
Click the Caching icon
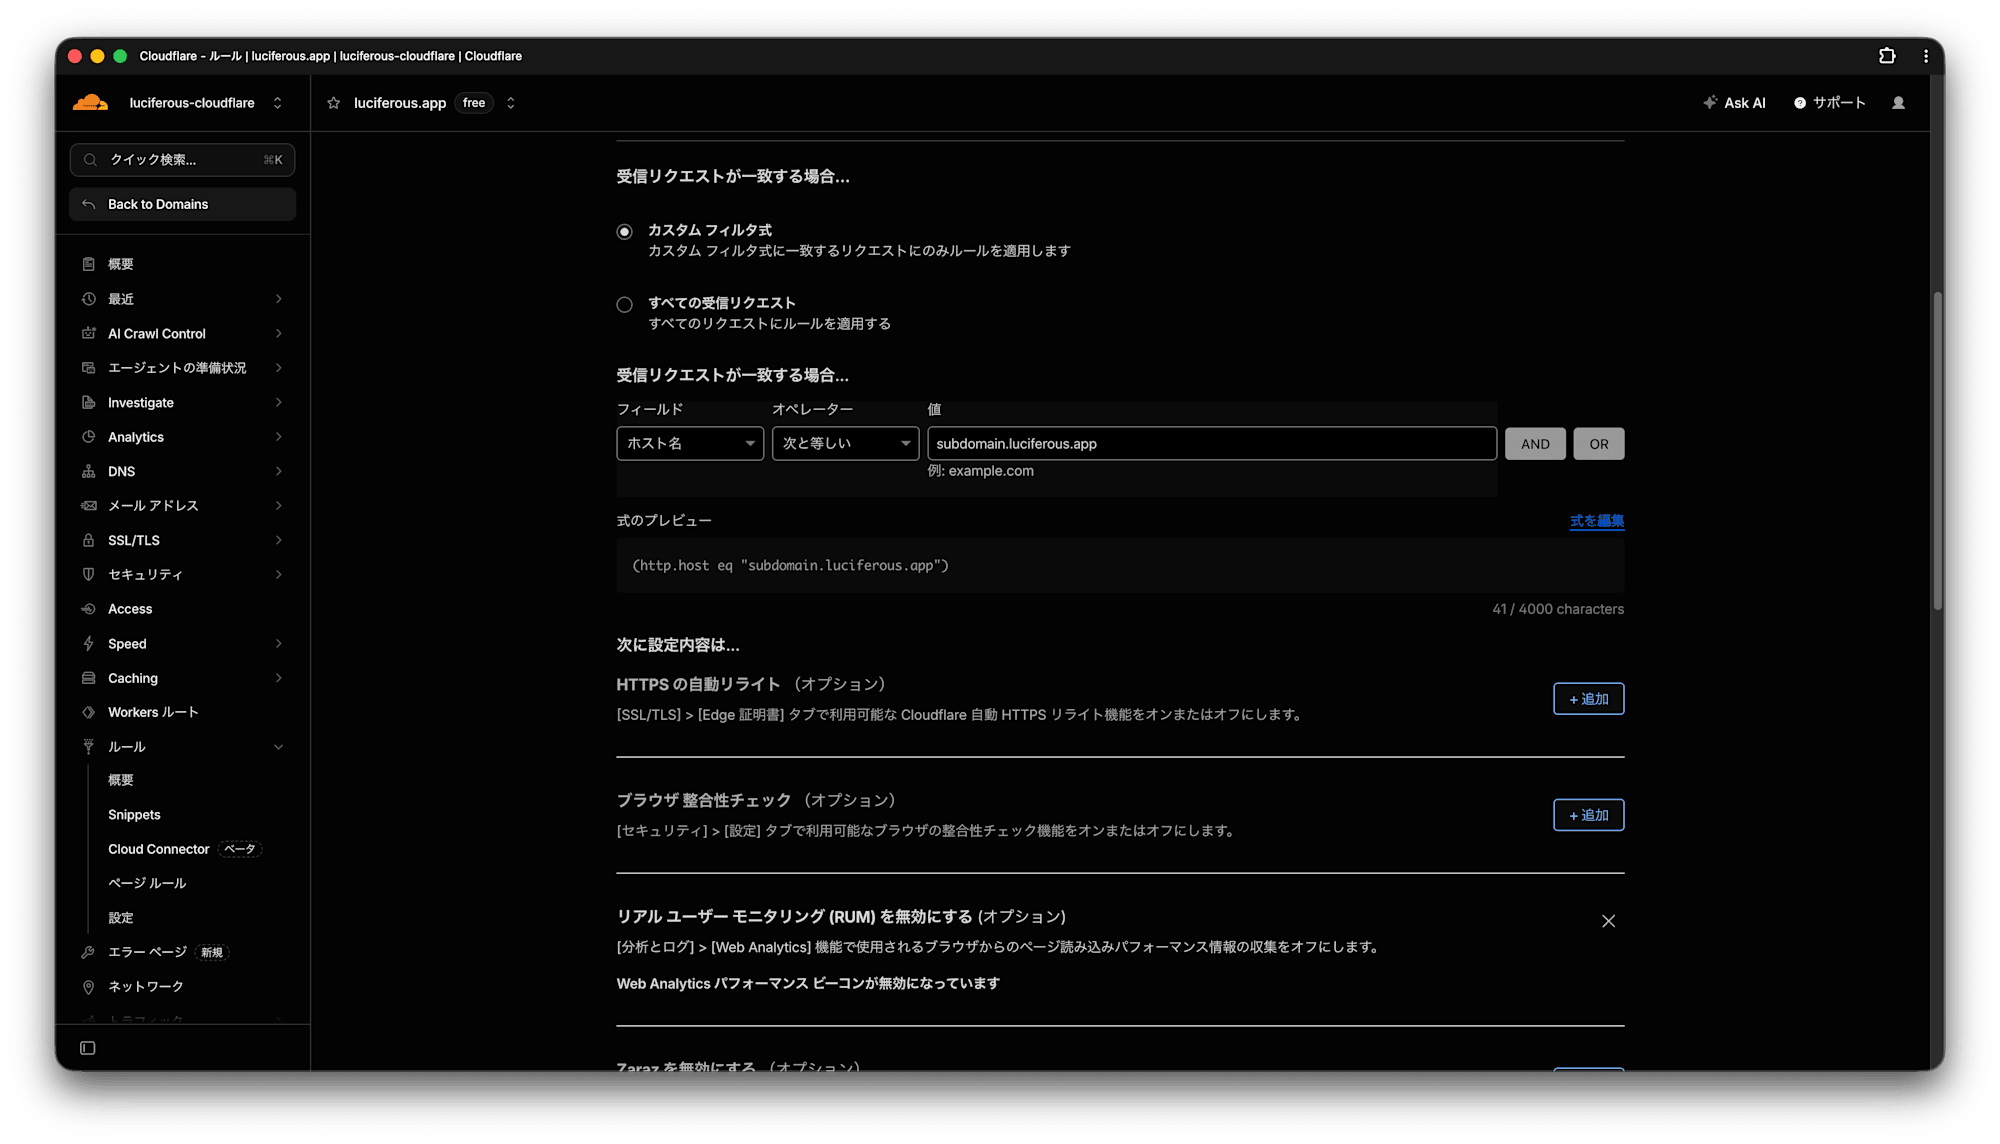pyautogui.click(x=89, y=678)
